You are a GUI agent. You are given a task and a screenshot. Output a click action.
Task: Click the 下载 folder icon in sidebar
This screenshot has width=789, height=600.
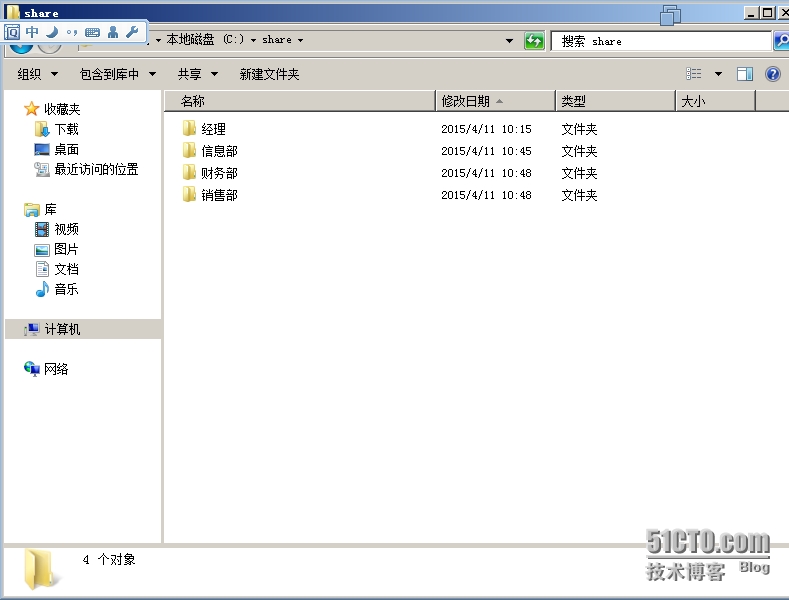(x=42, y=129)
